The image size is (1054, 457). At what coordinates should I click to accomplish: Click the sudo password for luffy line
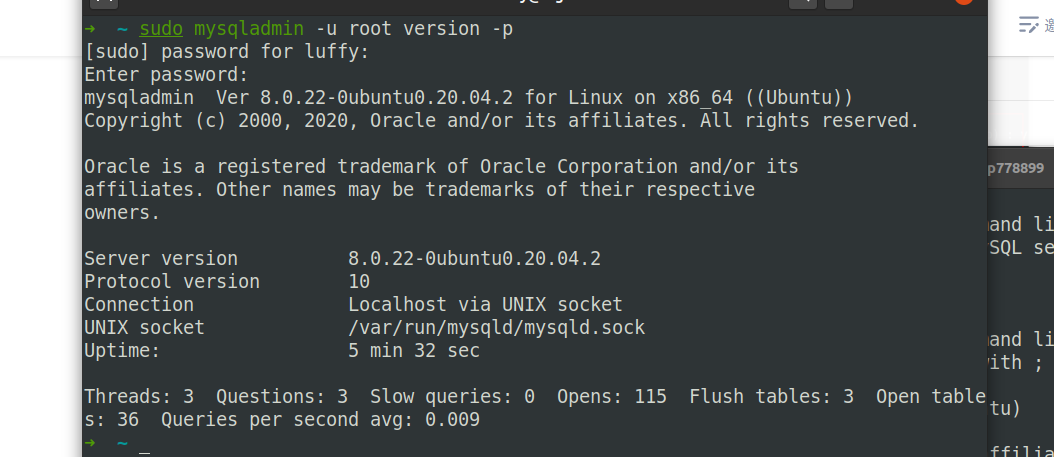(x=226, y=52)
